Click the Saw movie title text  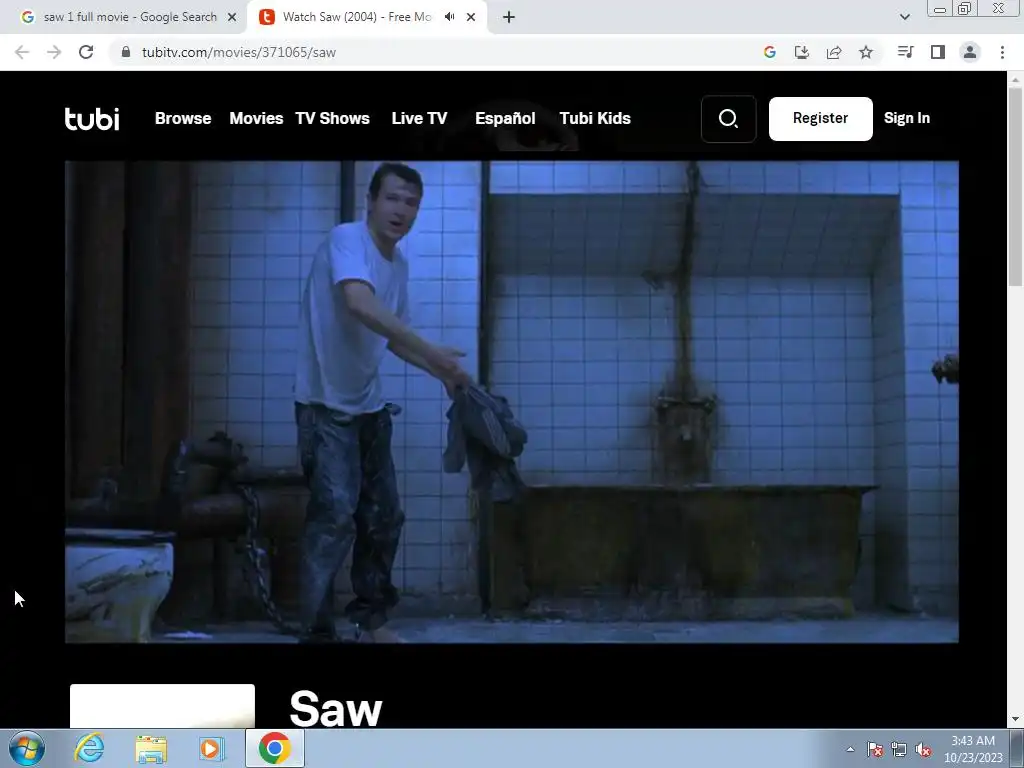click(x=336, y=709)
